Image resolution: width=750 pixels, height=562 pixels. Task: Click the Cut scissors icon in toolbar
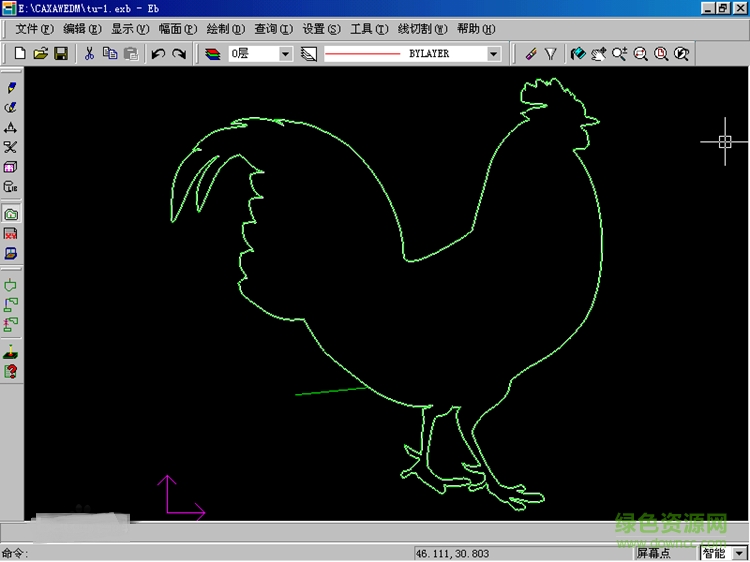(x=89, y=53)
